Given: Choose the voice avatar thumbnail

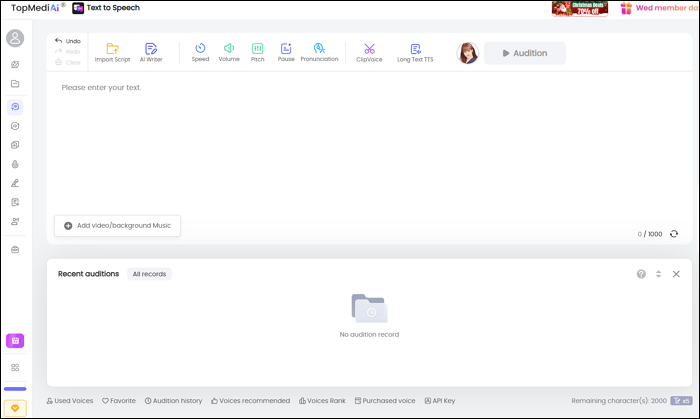Looking at the screenshot, I should (x=467, y=53).
